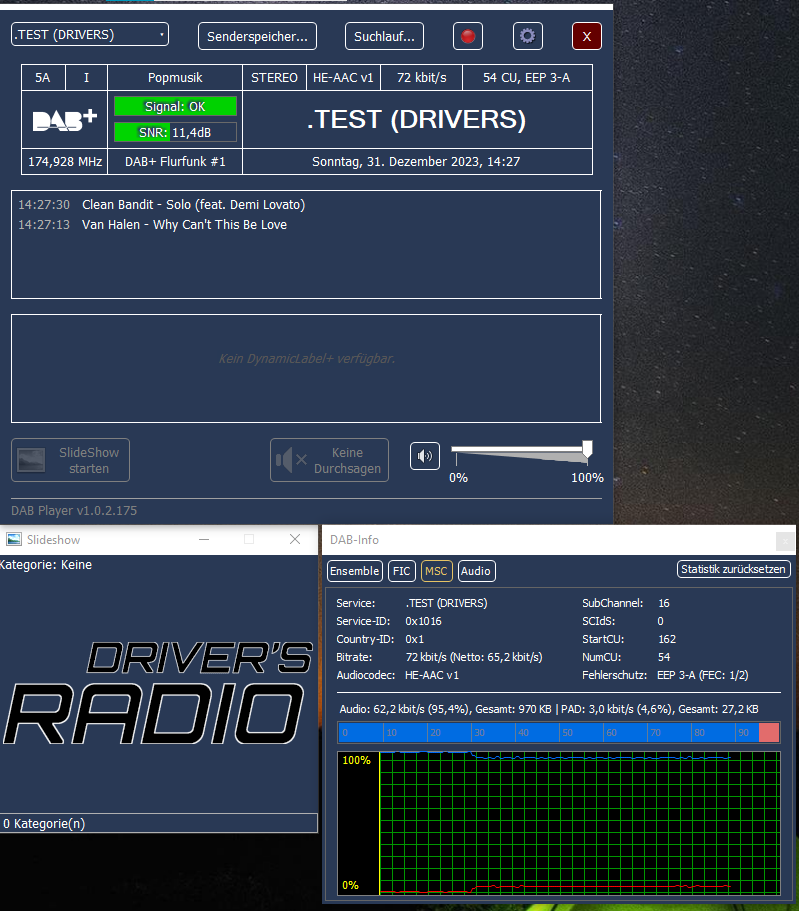Switch to the Audio tab
This screenshot has width=799, height=911.
point(476,571)
